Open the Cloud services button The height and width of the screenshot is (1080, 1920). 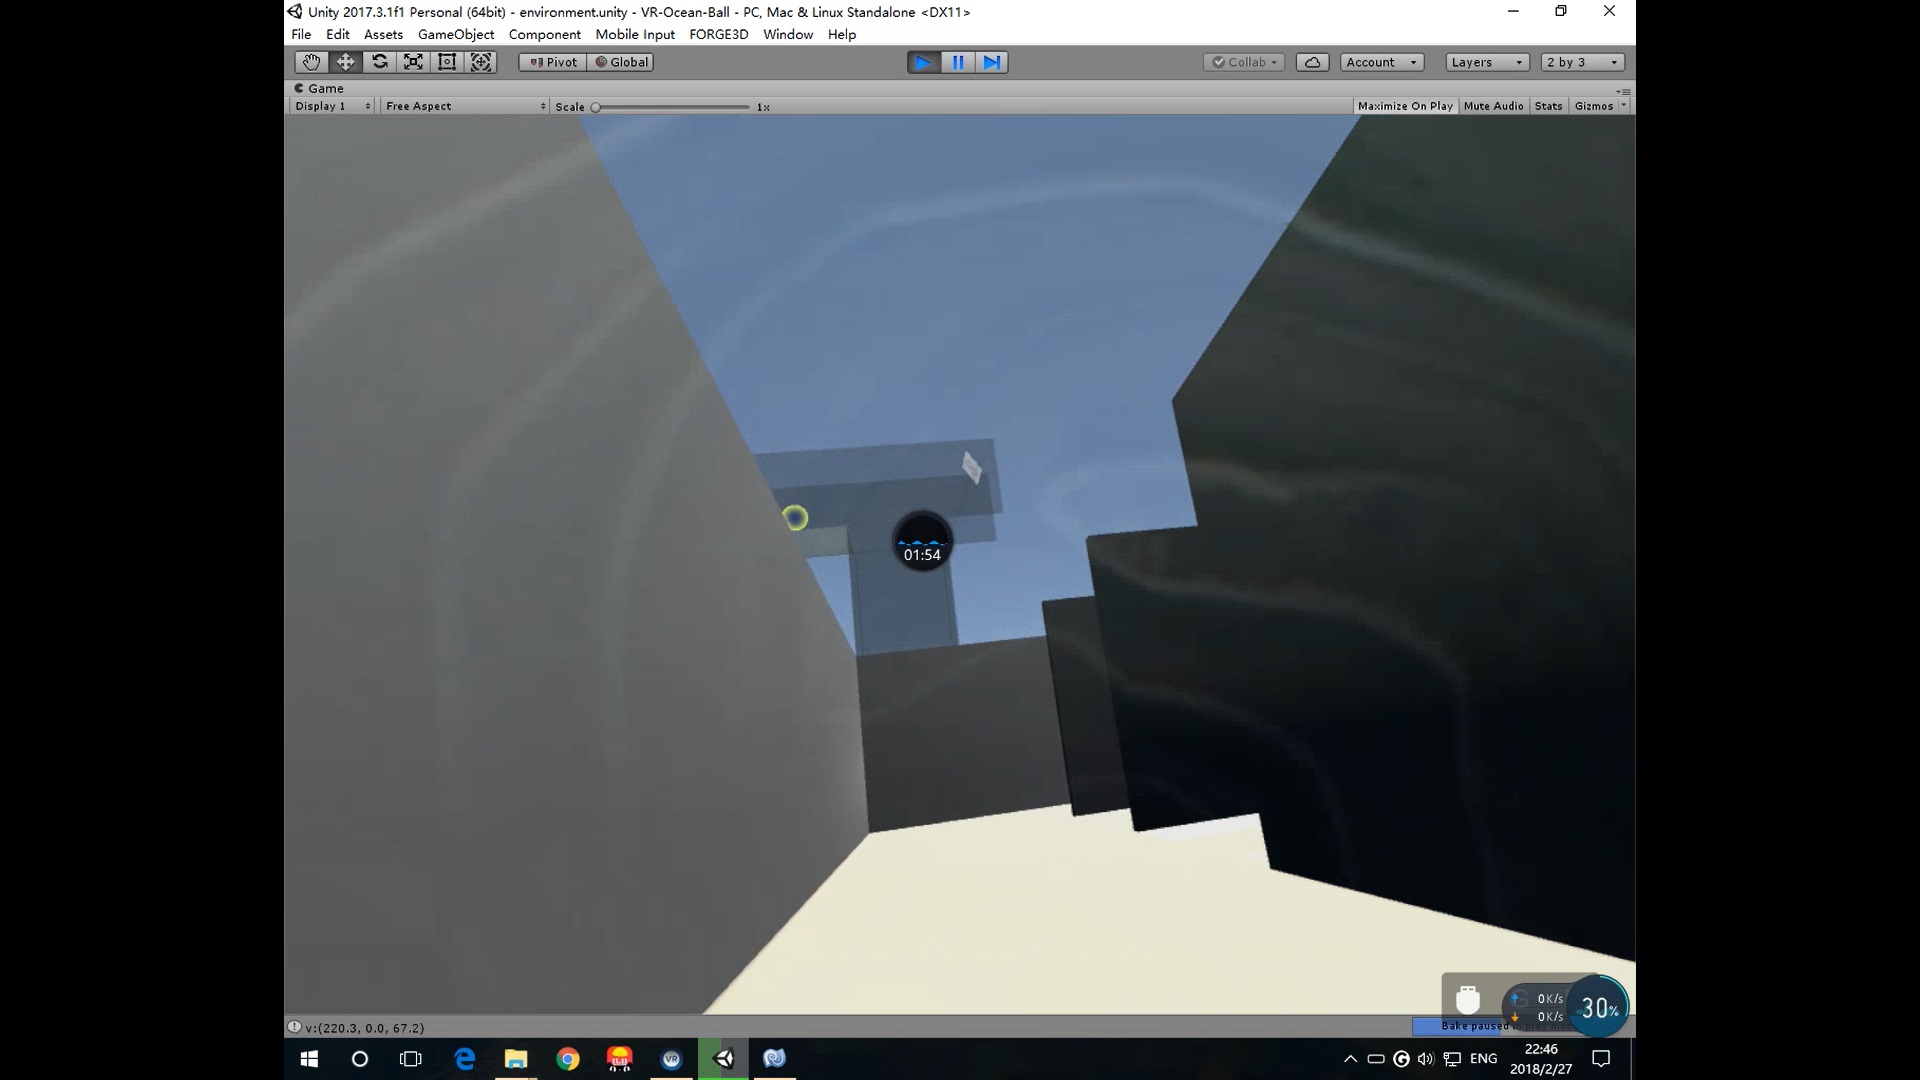pos(1312,62)
